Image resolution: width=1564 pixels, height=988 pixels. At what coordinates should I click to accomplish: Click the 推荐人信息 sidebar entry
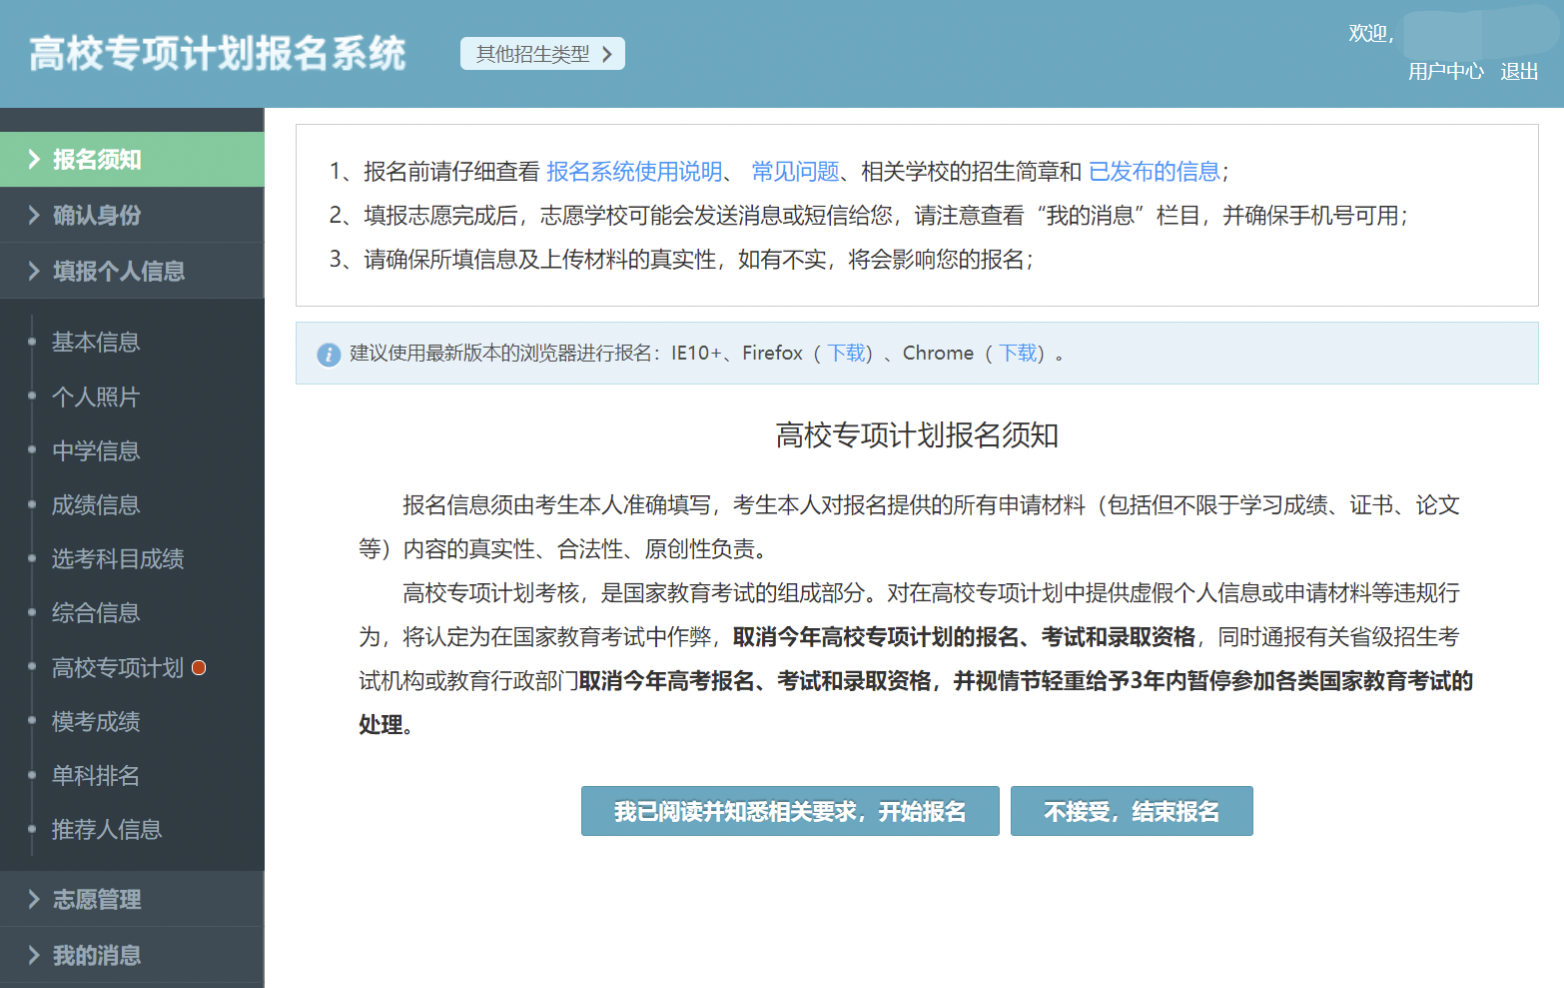click(x=107, y=829)
